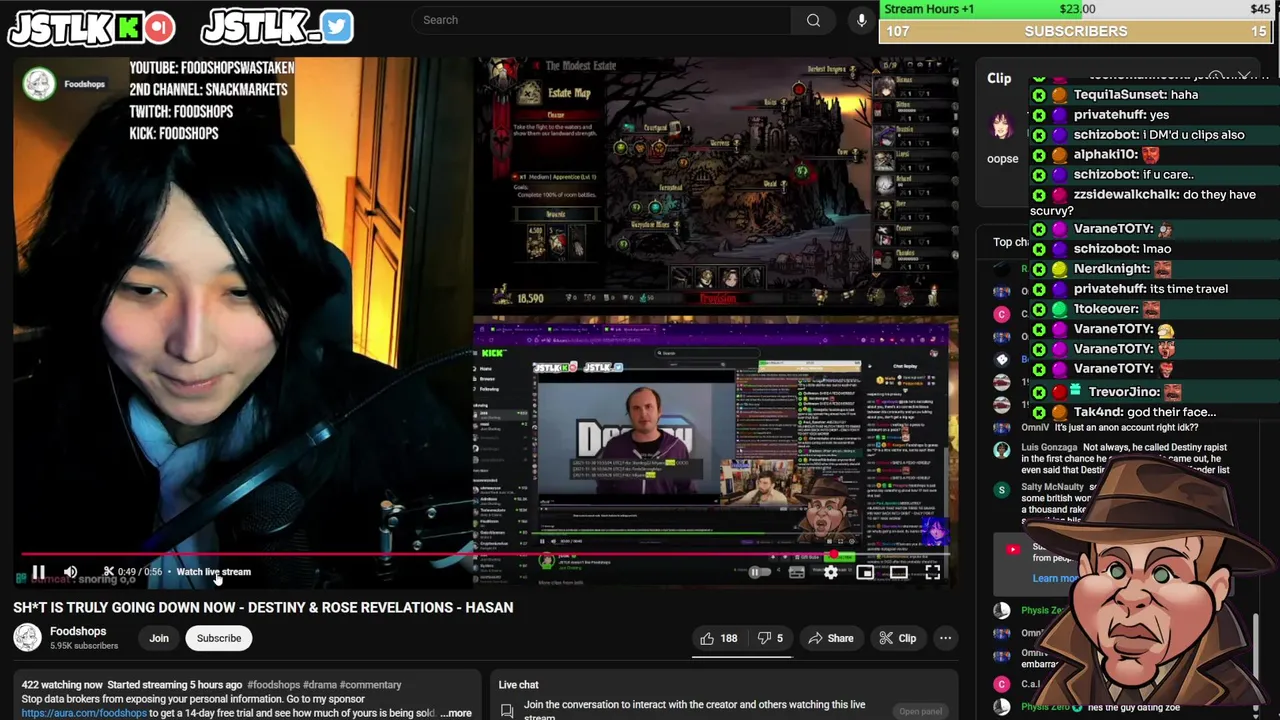Join the Foodshops channel membership
Viewport: 1280px width, 720px height.
159,638
